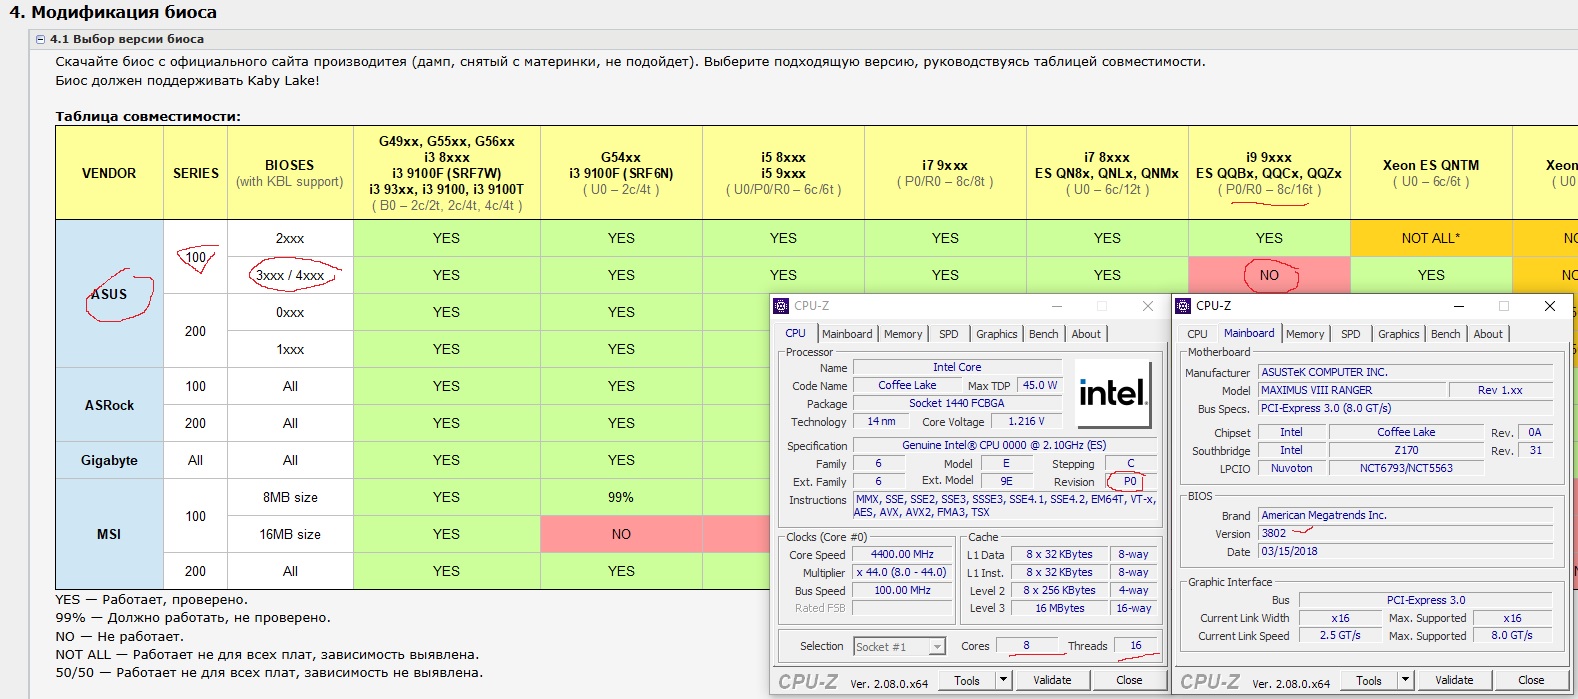Switch to Memory tab in right CPU-Z window
The height and width of the screenshot is (699, 1578).
coord(1305,334)
